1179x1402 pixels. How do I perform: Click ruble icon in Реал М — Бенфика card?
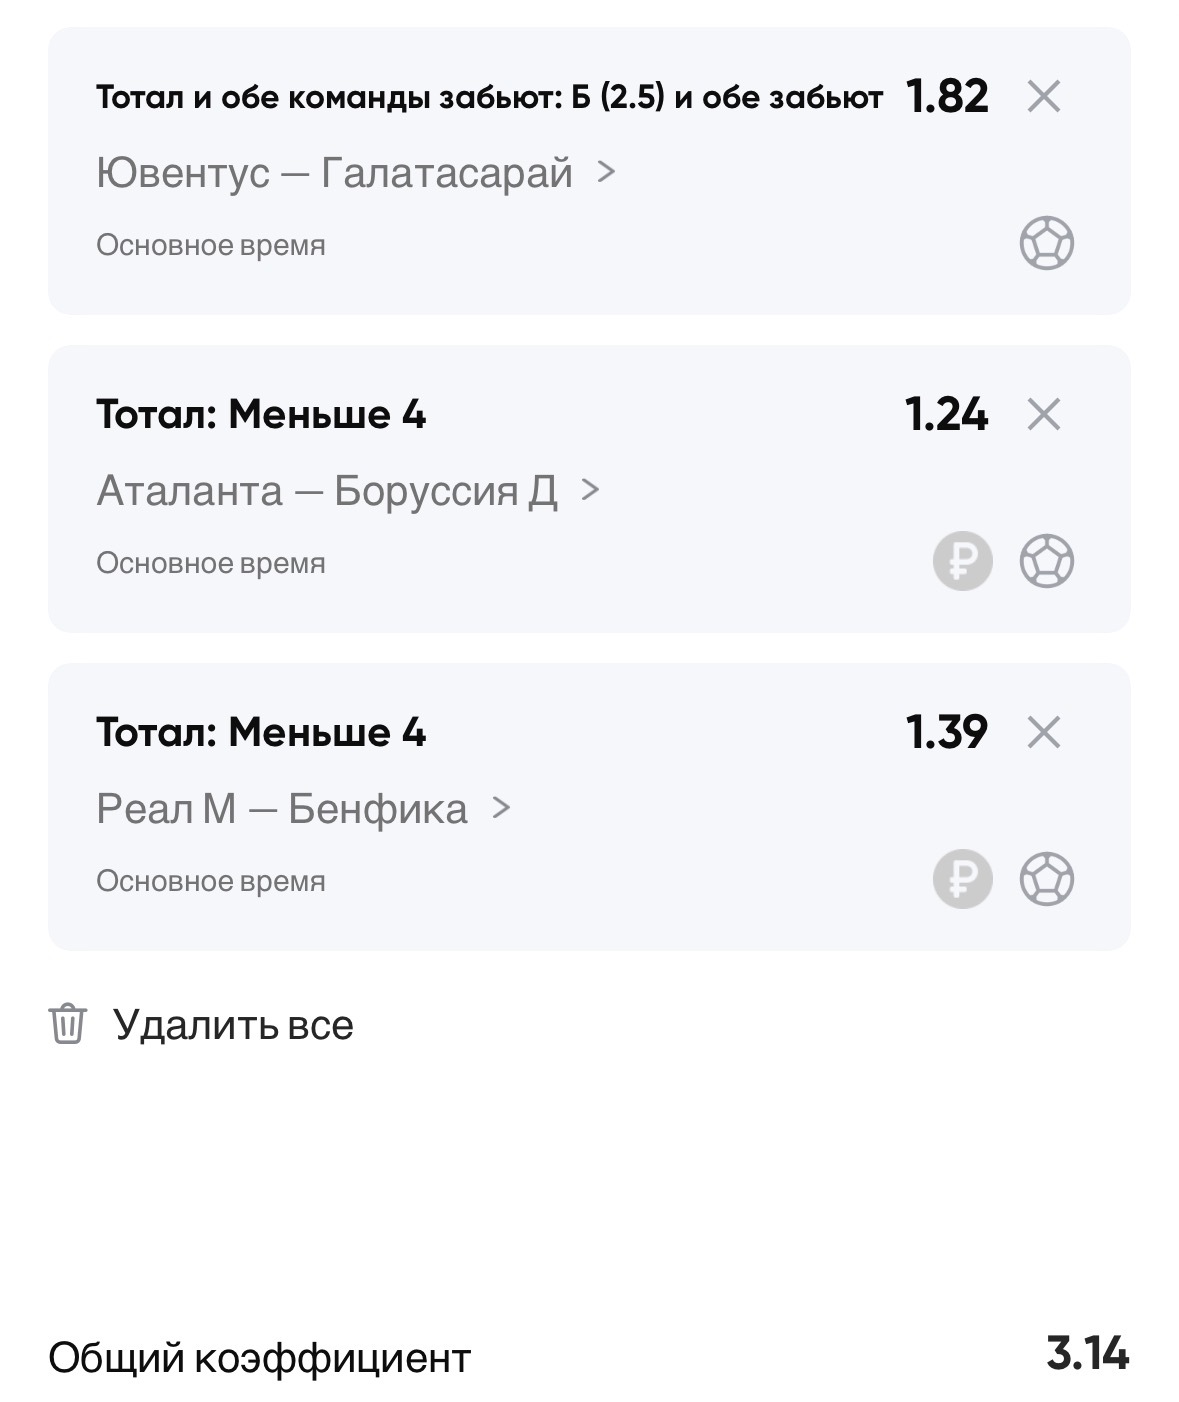point(962,879)
